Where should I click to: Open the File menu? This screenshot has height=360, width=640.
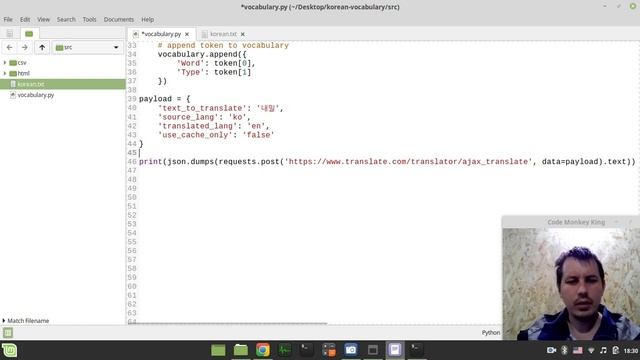[8, 20]
